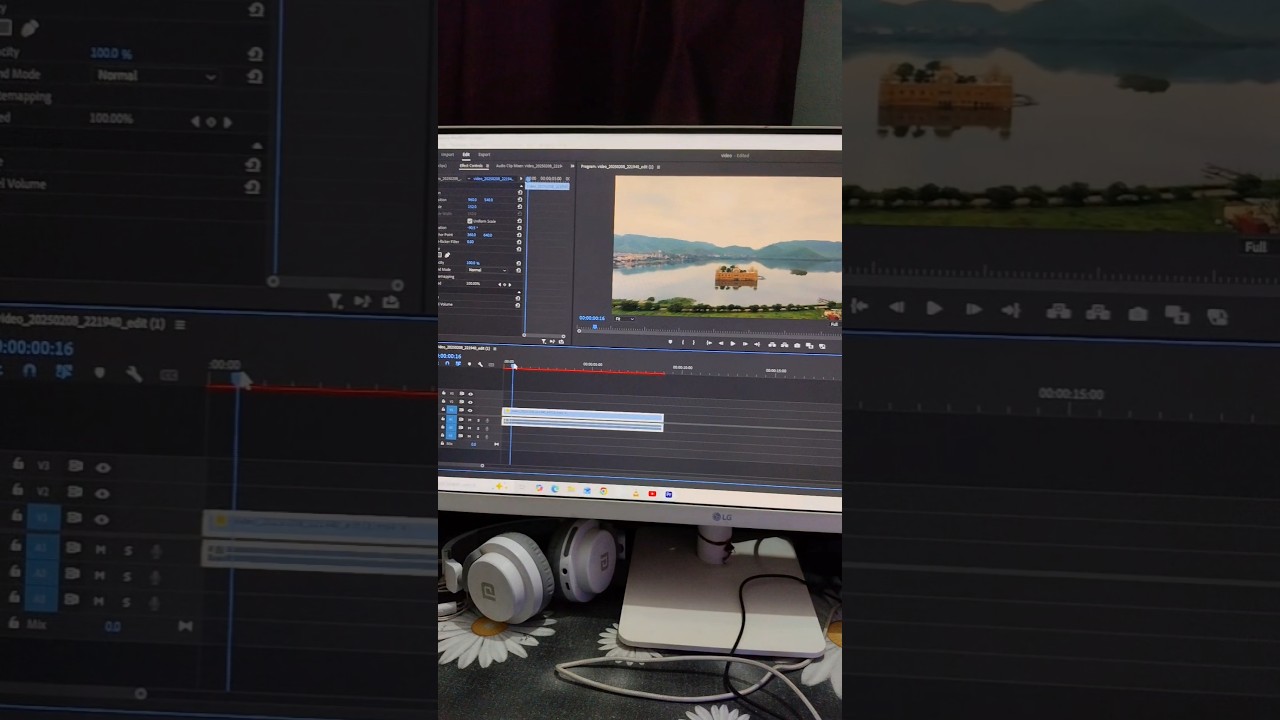Open the Fit zoom level dropdown
The image size is (1280, 720).
click(625, 319)
